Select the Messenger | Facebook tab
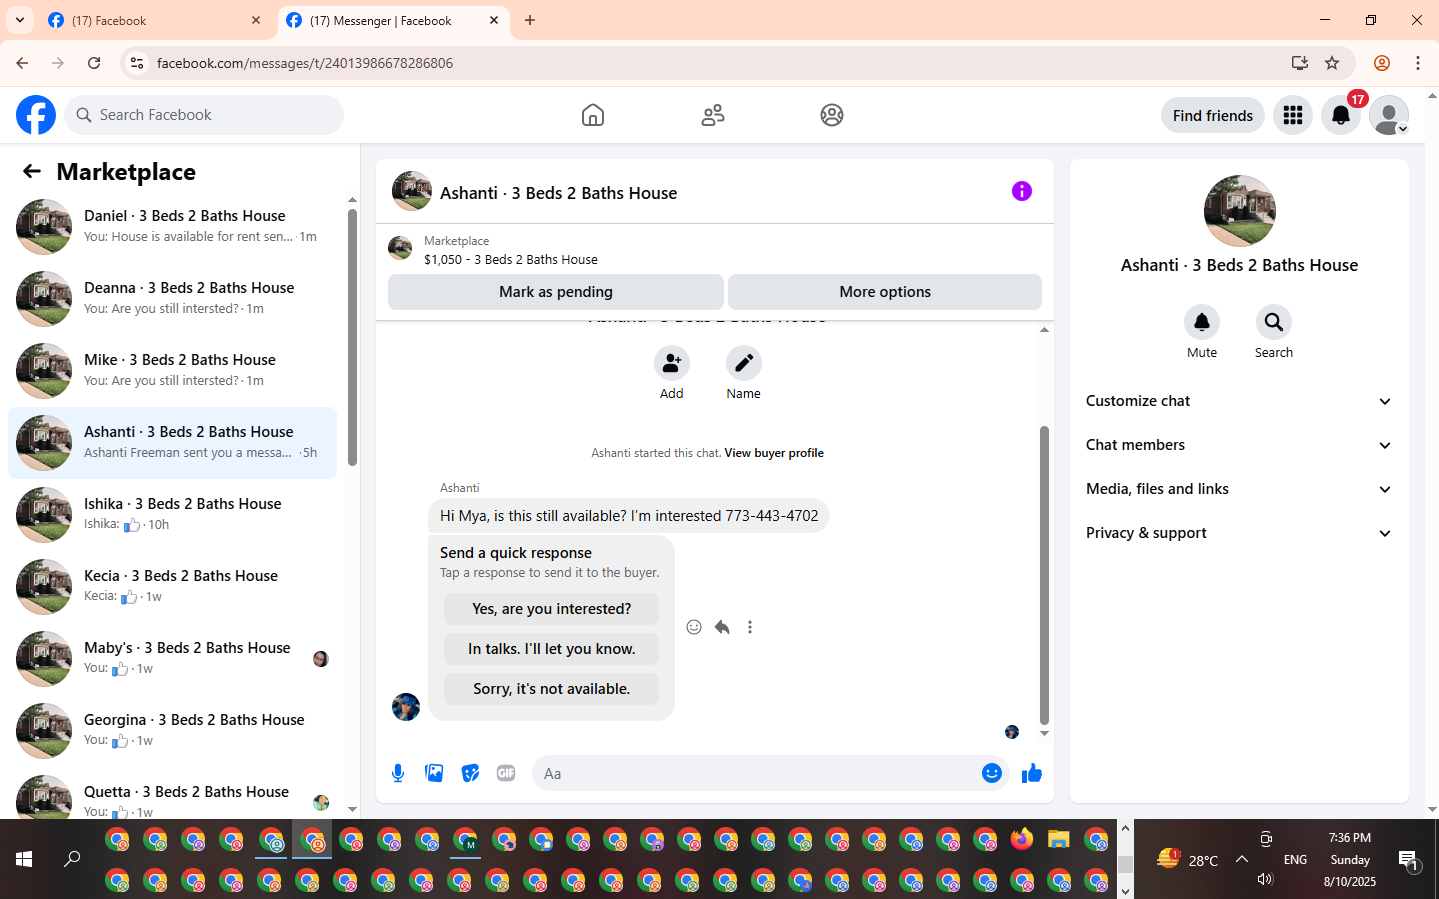1439x899 pixels. [x=394, y=20]
